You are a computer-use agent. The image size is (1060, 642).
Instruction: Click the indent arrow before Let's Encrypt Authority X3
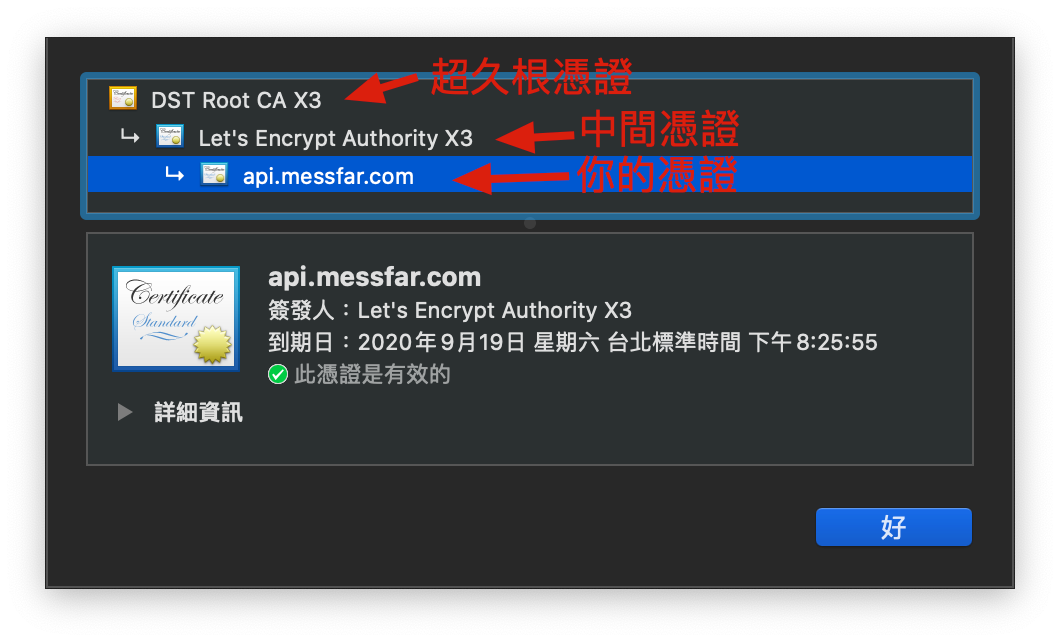tap(130, 137)
